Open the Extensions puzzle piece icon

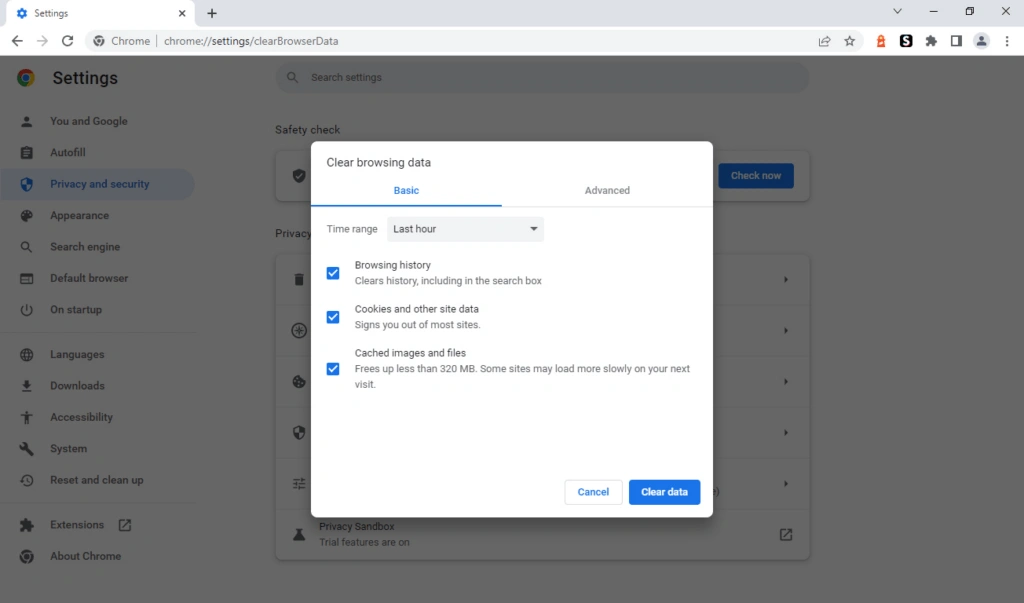[x=931, y=41]
